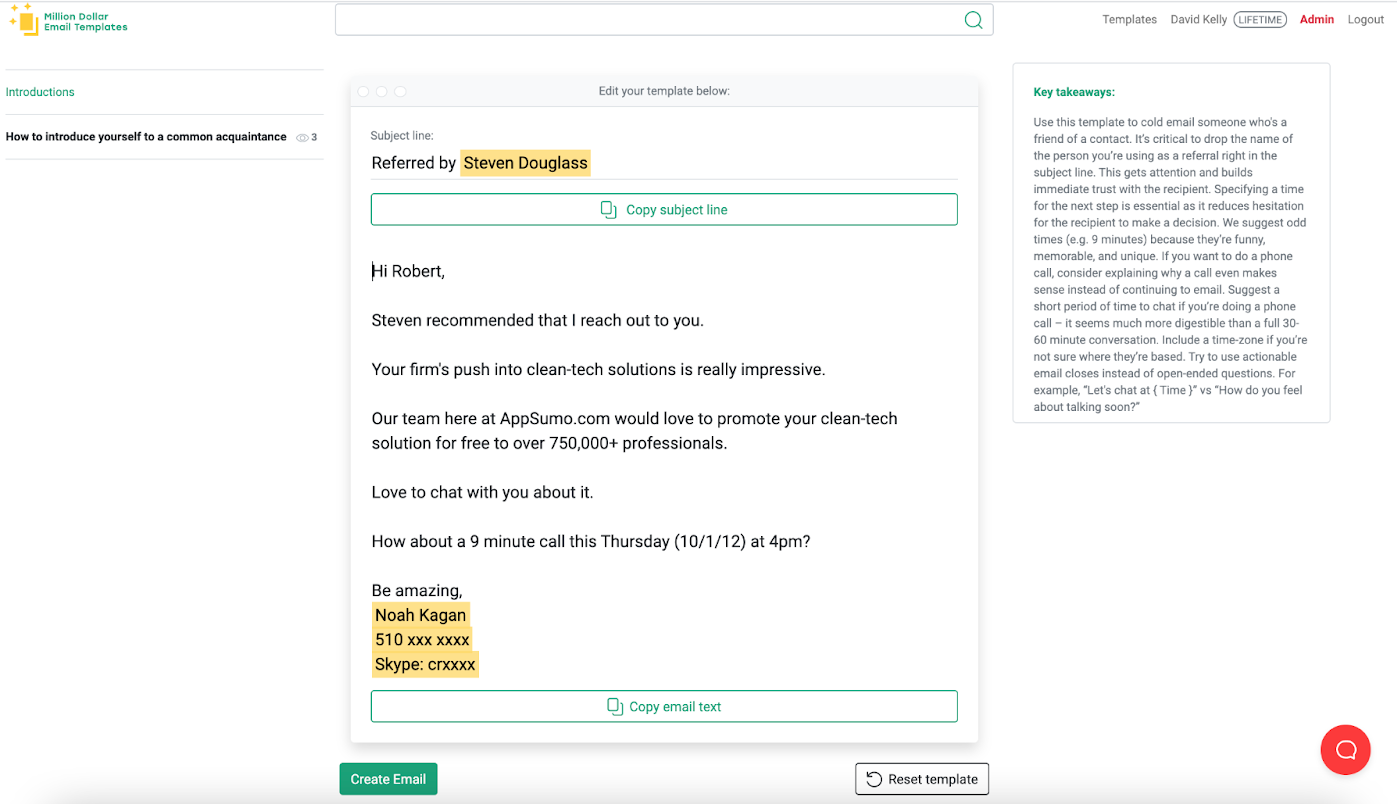Click the LIFETIME badge next to David Kelly
1397x804 pixels.
click(1259, 20)
